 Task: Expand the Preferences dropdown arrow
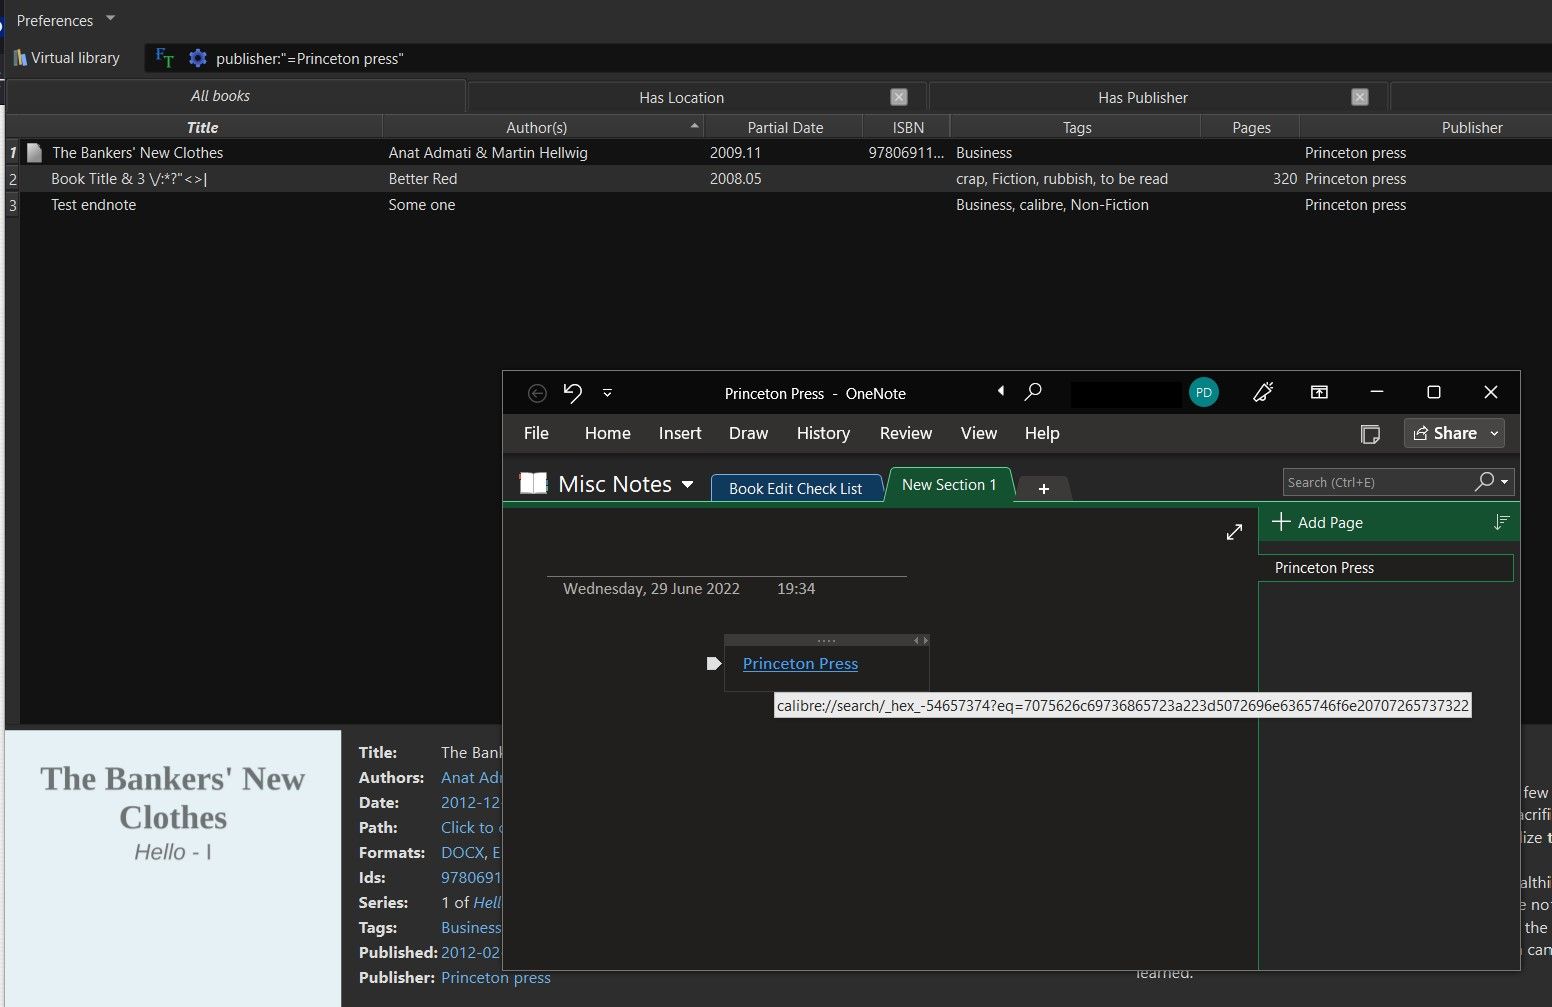tap(111, 18)
